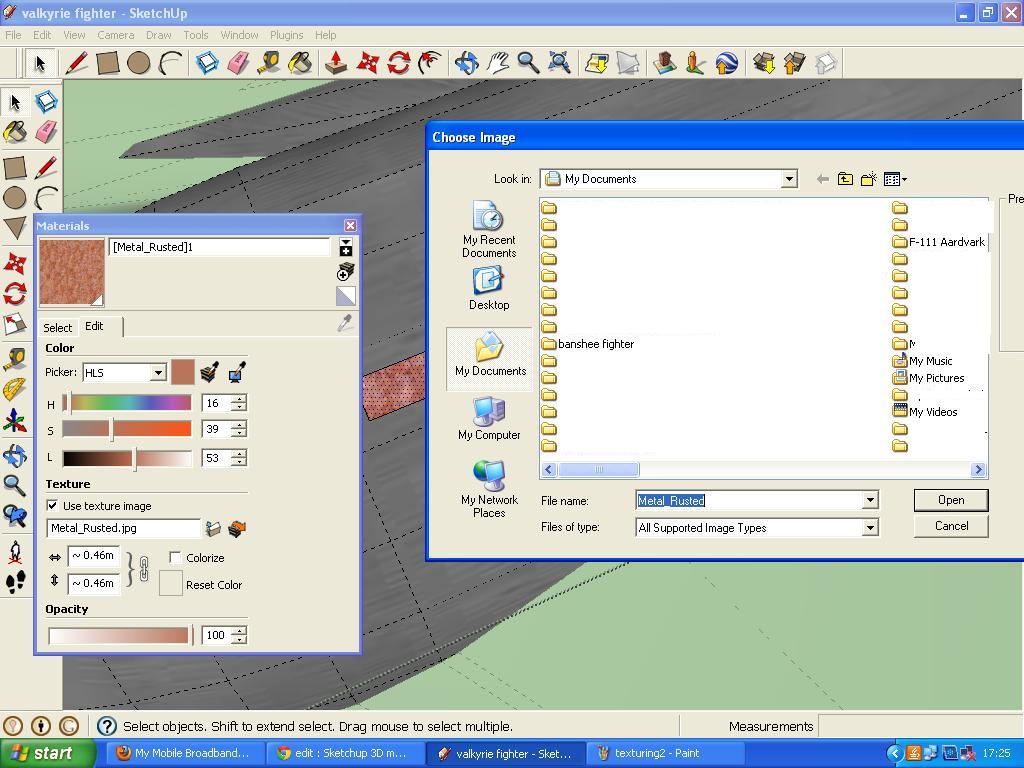Enable the Colorize checkbox
1024x768 pixels.
point(176,557)
